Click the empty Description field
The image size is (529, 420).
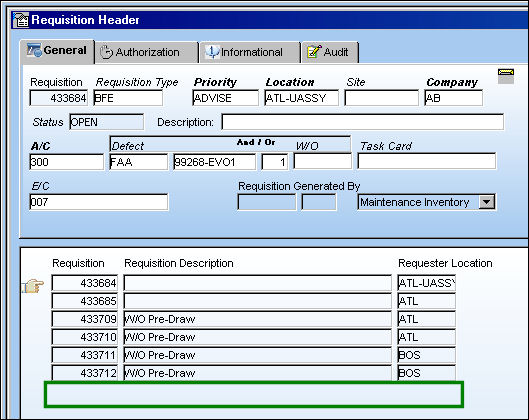363,122
